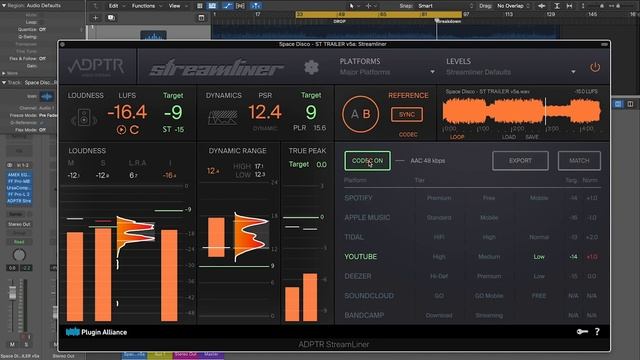Click the Stereo Out output slot
The image size is (640, 360).
19,224
